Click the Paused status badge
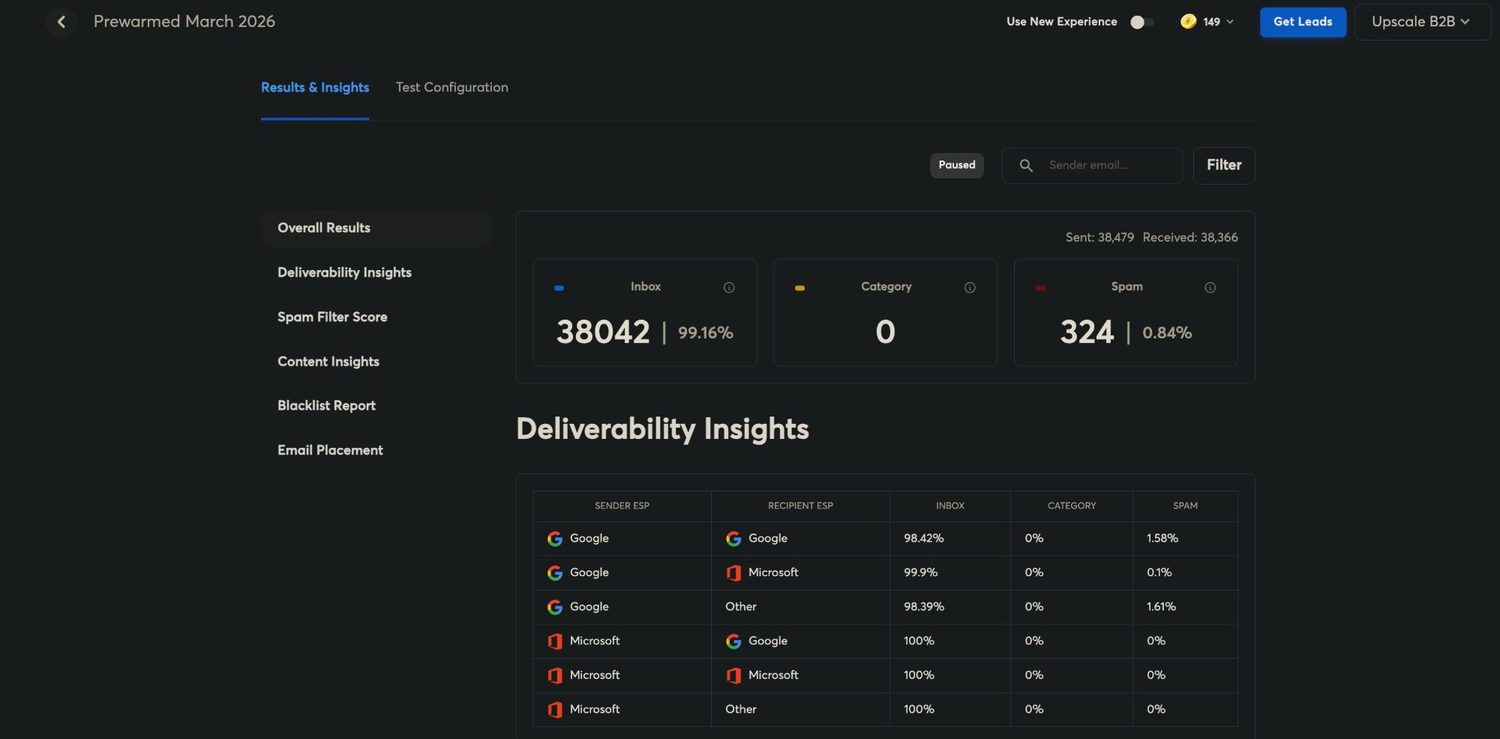The image size is (1500, 739). point(957,165)
